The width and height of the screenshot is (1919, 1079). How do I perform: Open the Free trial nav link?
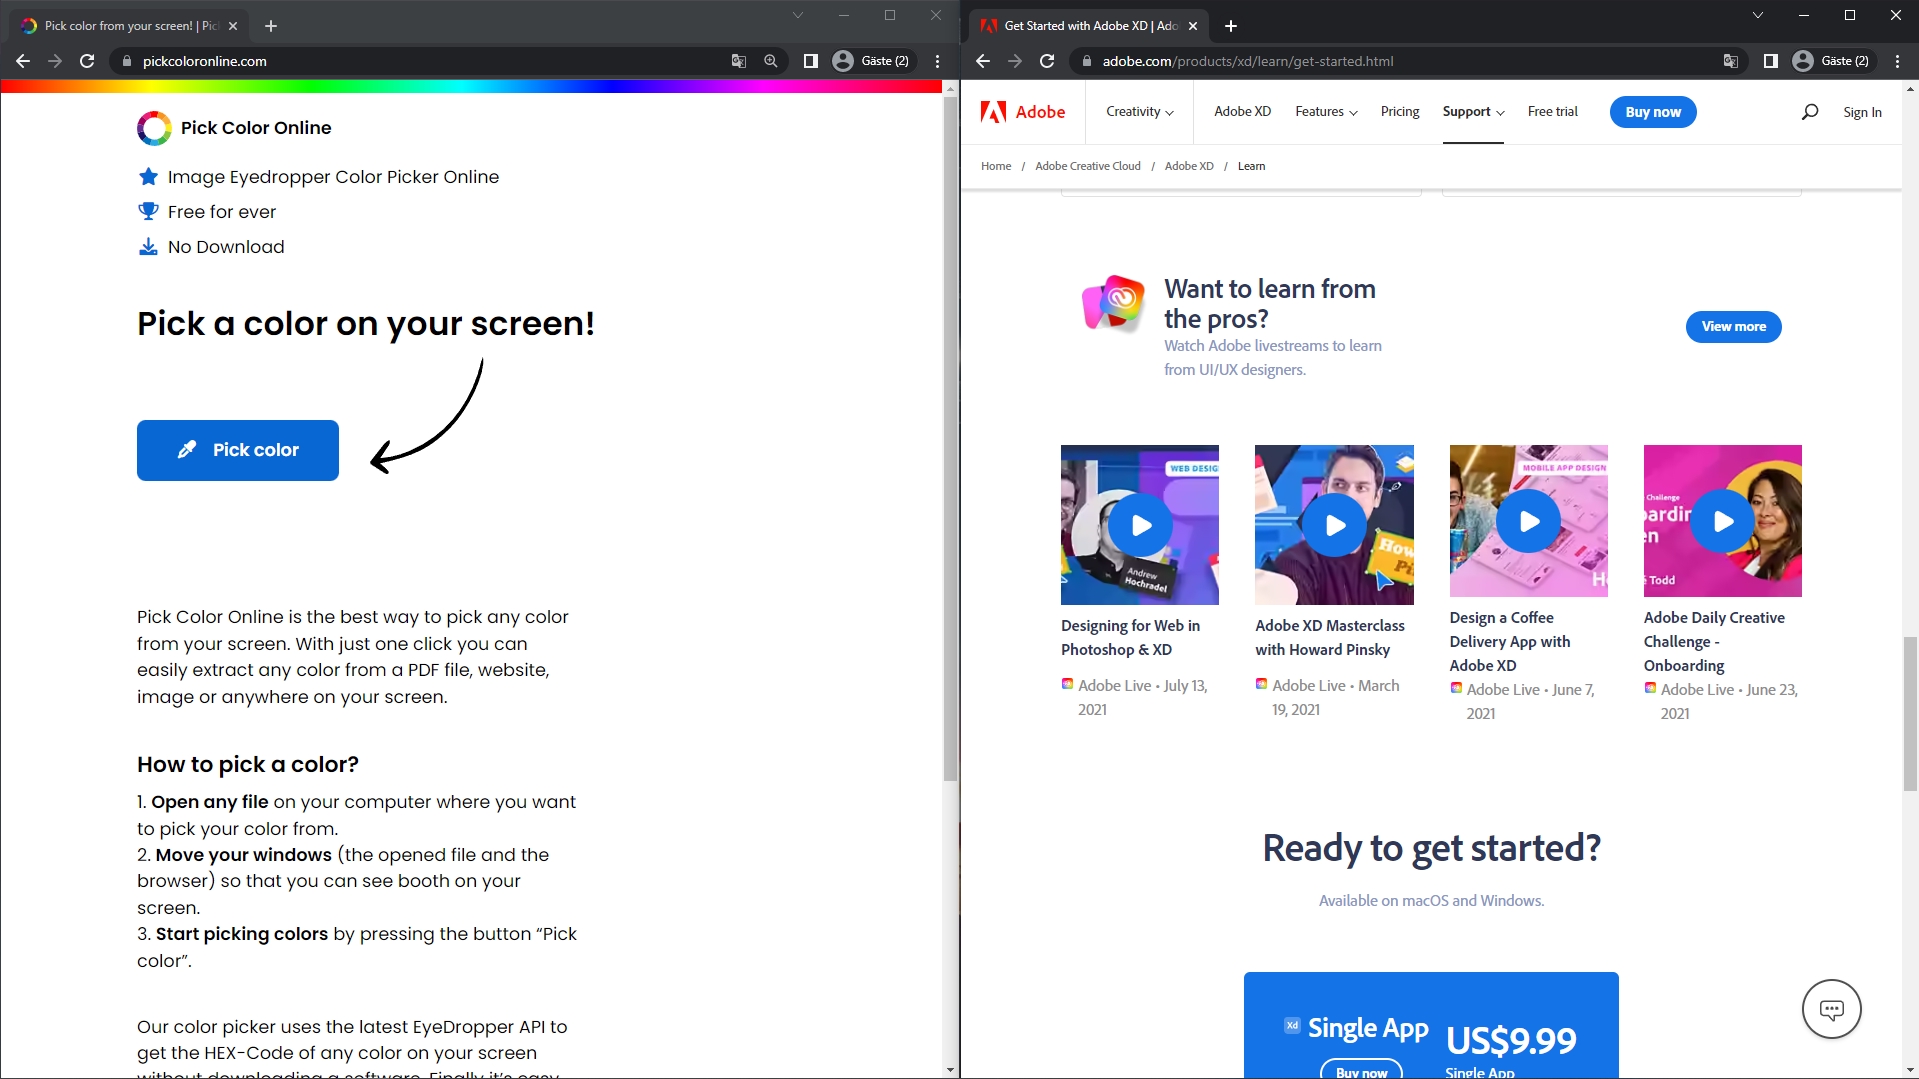[x=1553, y=112]
